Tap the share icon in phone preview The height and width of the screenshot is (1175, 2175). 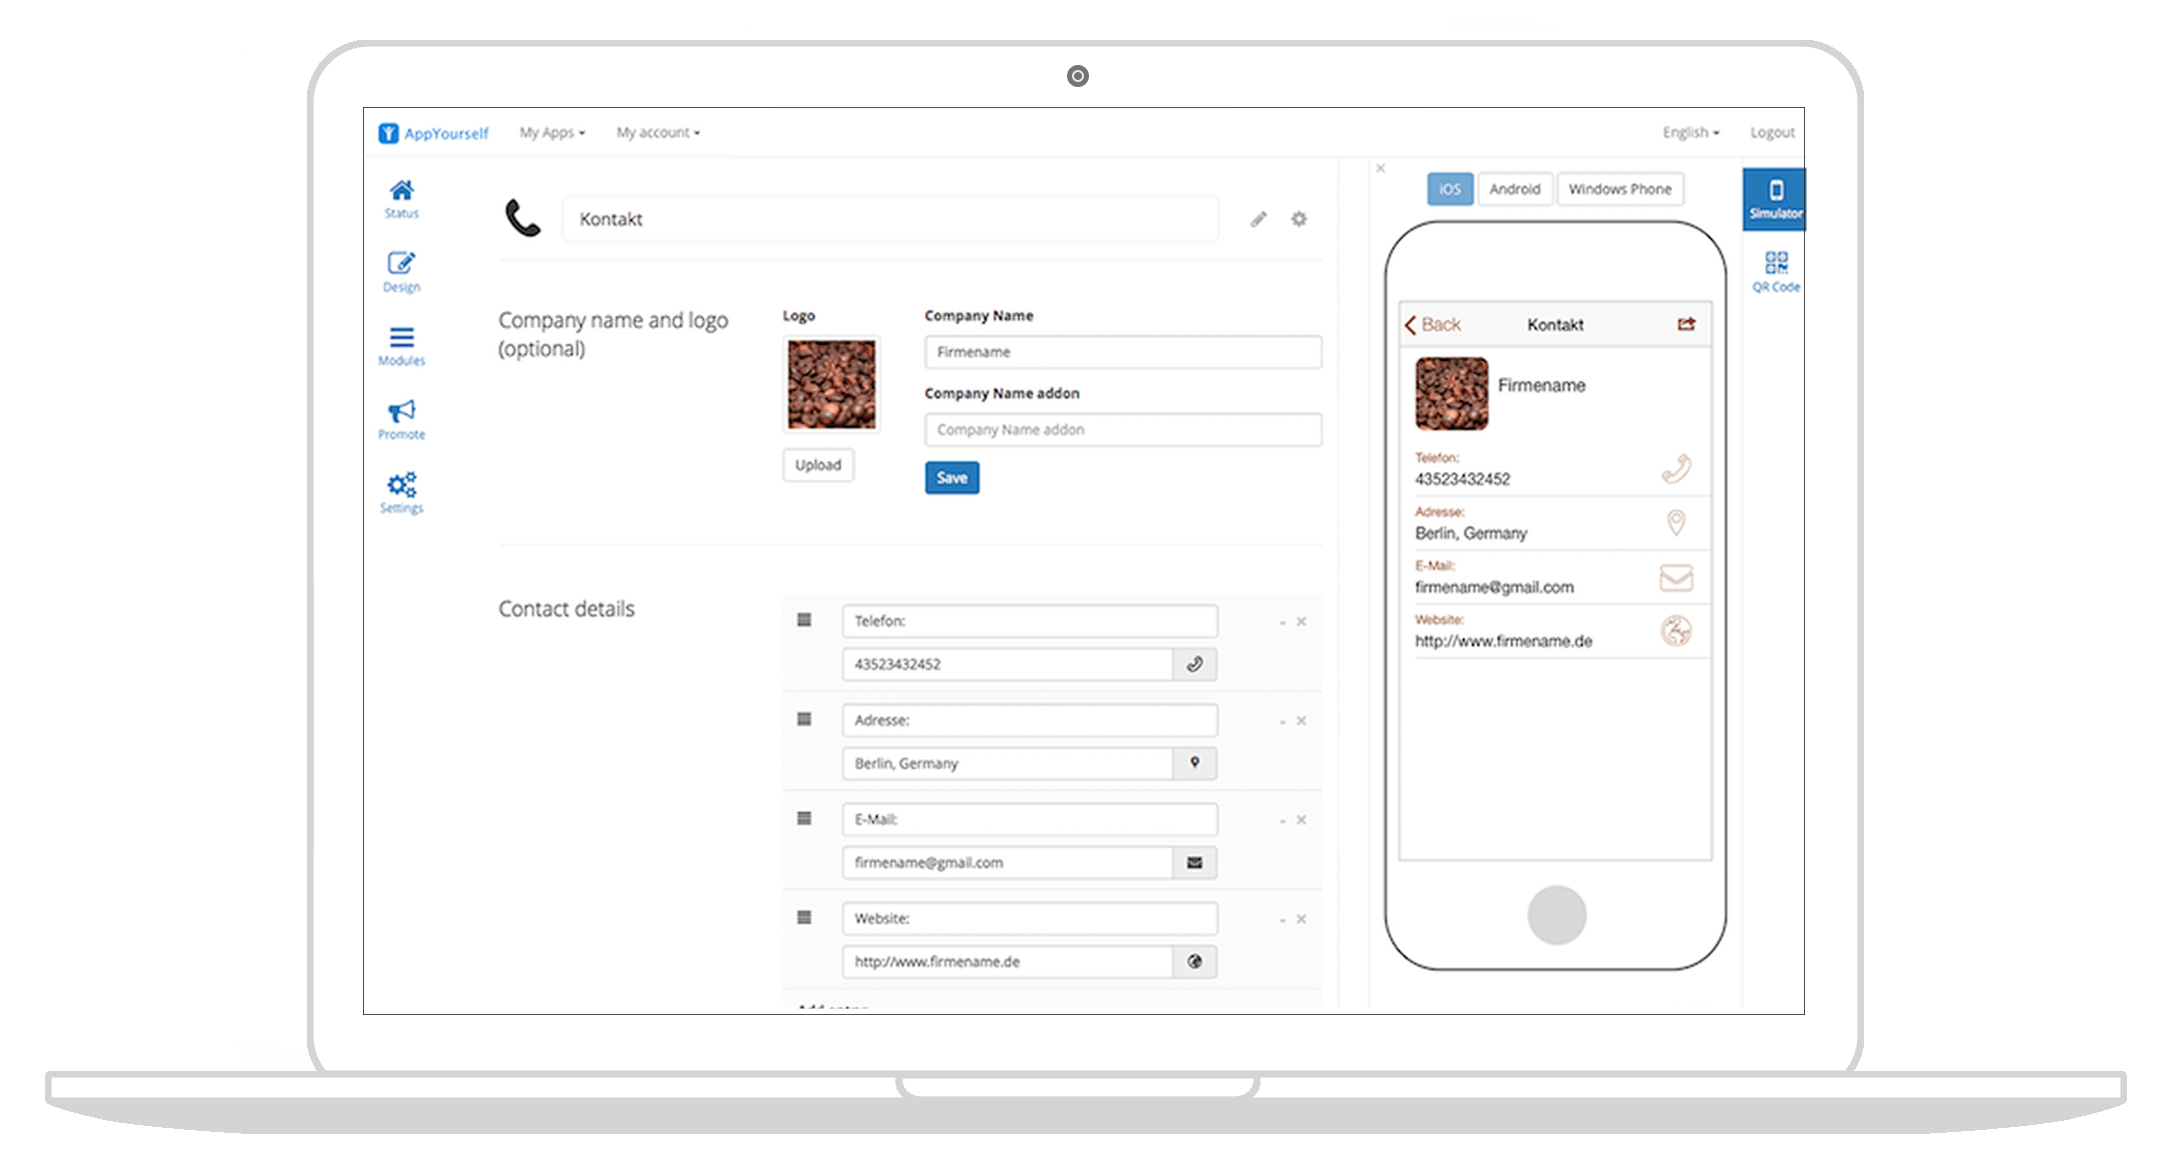tap(1686, 324)
